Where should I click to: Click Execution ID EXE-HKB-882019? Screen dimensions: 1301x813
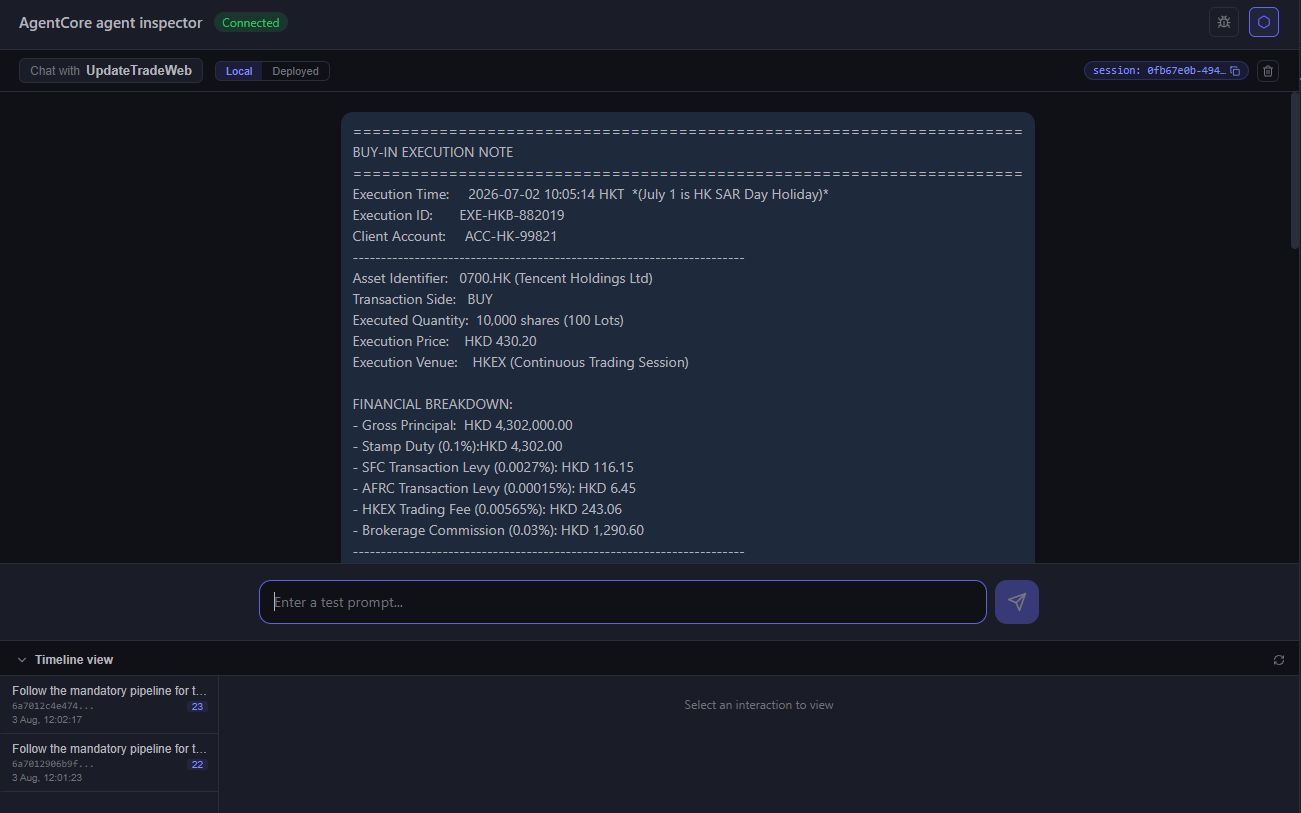tap(459, 215)
